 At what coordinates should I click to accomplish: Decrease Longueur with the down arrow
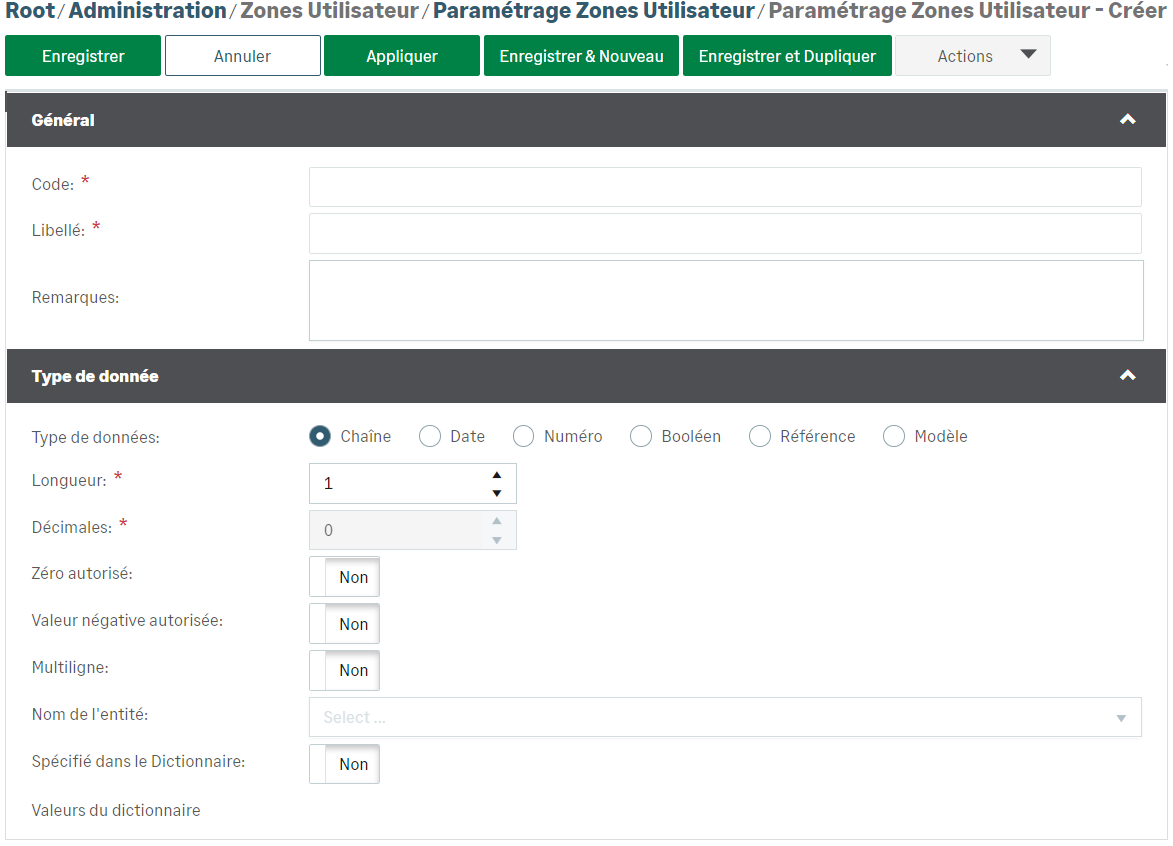(x=496, y=493)
